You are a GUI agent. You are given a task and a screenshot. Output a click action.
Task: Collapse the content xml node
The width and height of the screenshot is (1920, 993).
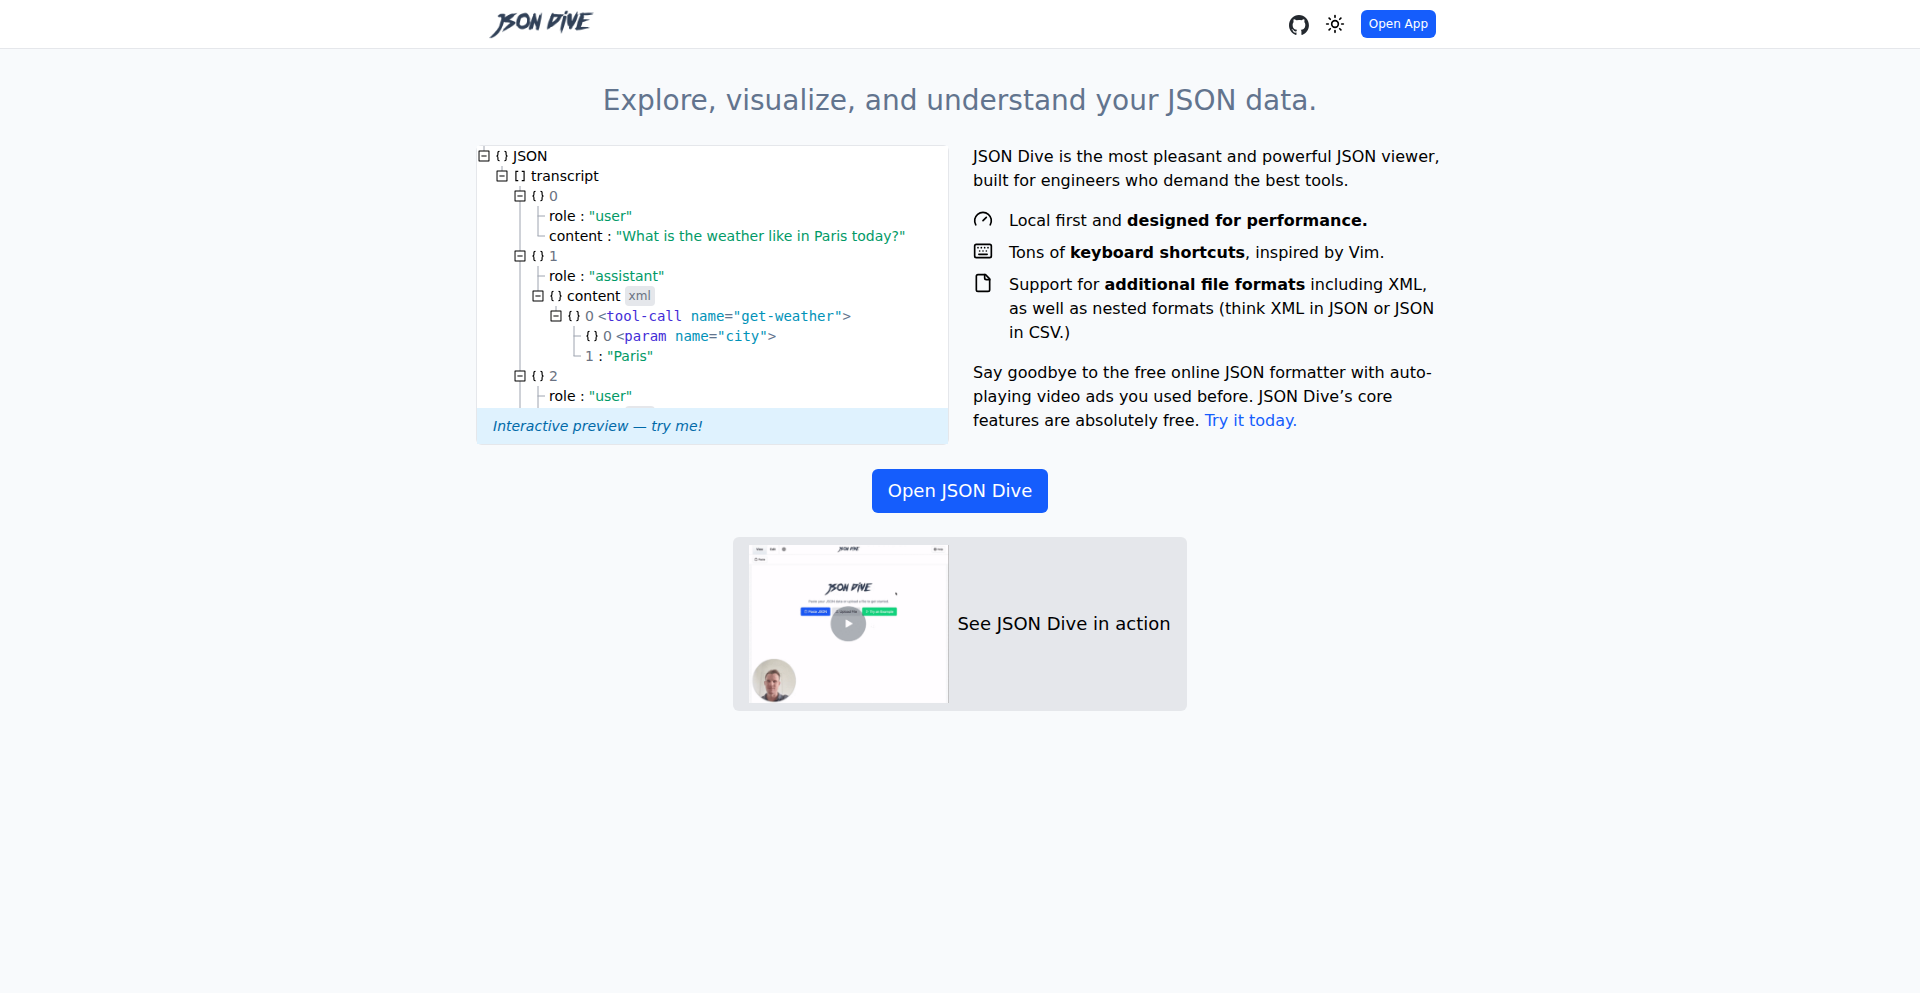coord(538,296)
